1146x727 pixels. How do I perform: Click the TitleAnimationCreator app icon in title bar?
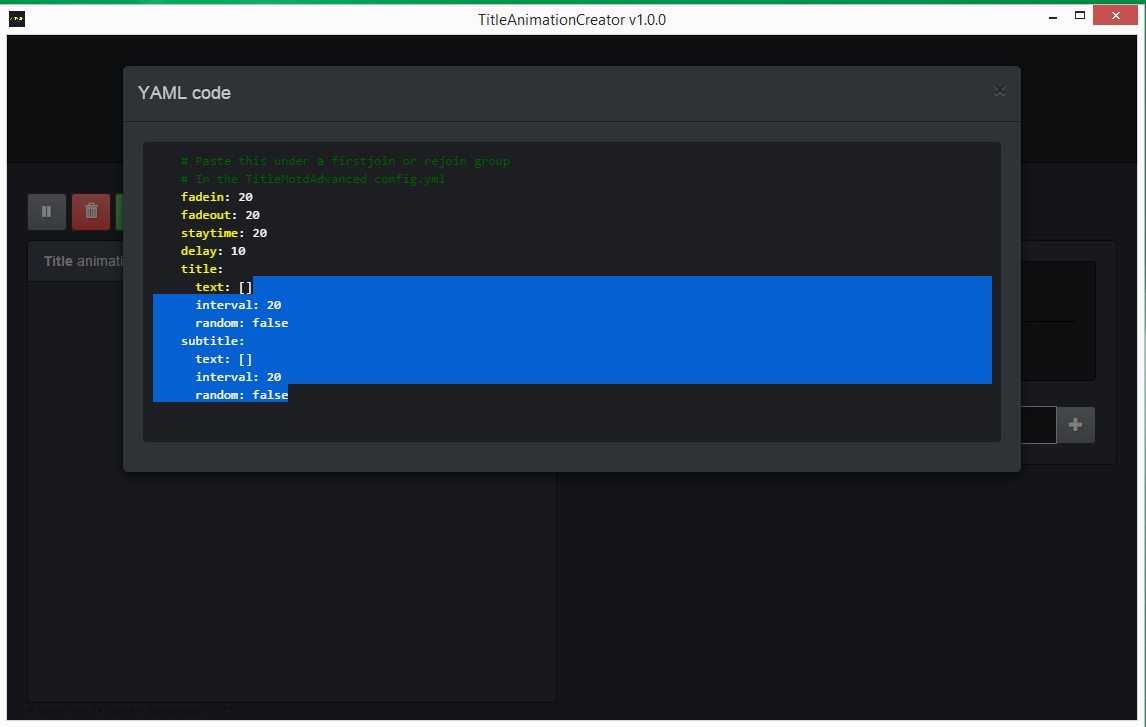17,19
